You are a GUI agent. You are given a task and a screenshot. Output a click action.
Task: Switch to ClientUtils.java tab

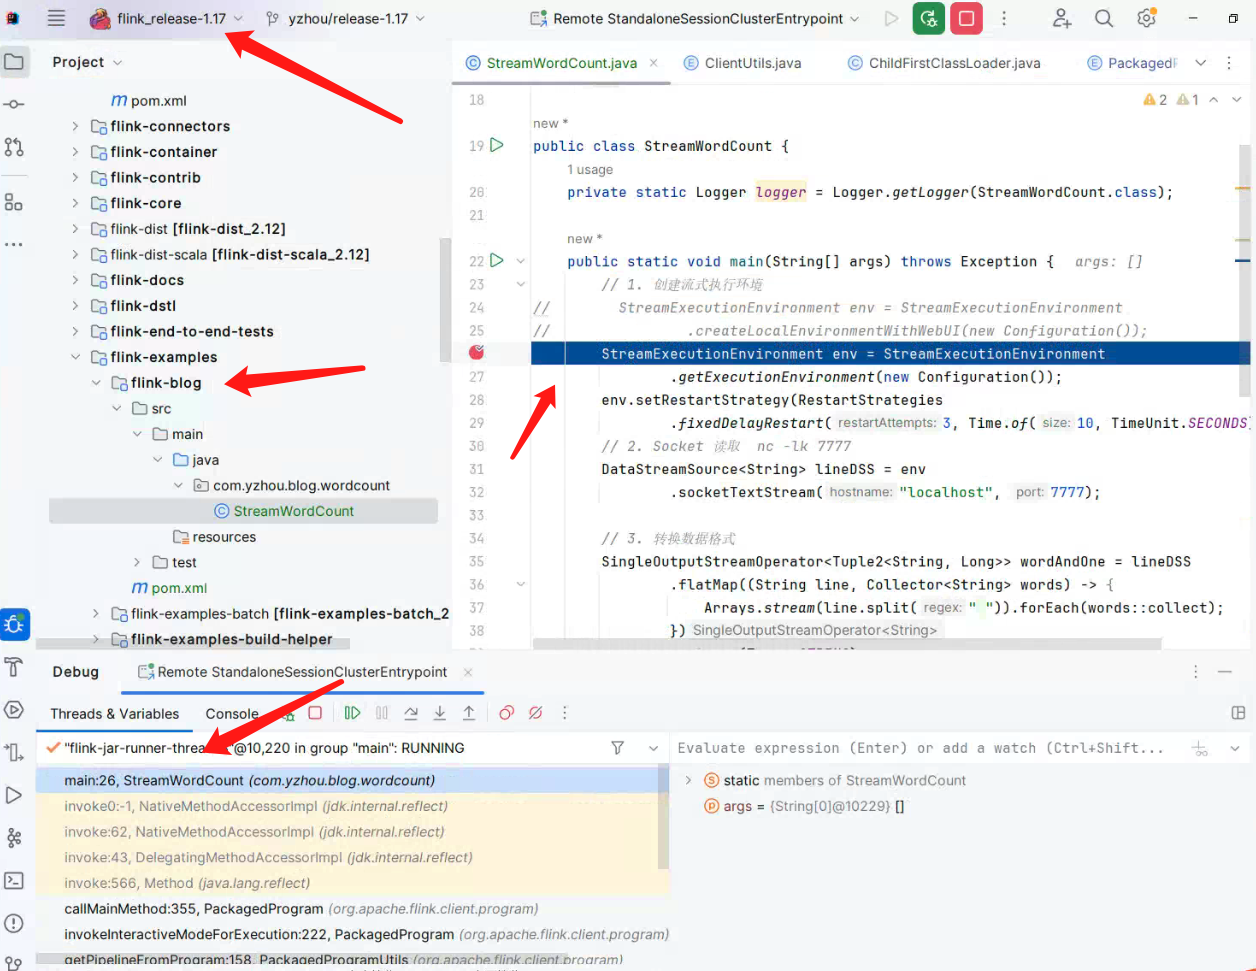(x=742, y=63)
